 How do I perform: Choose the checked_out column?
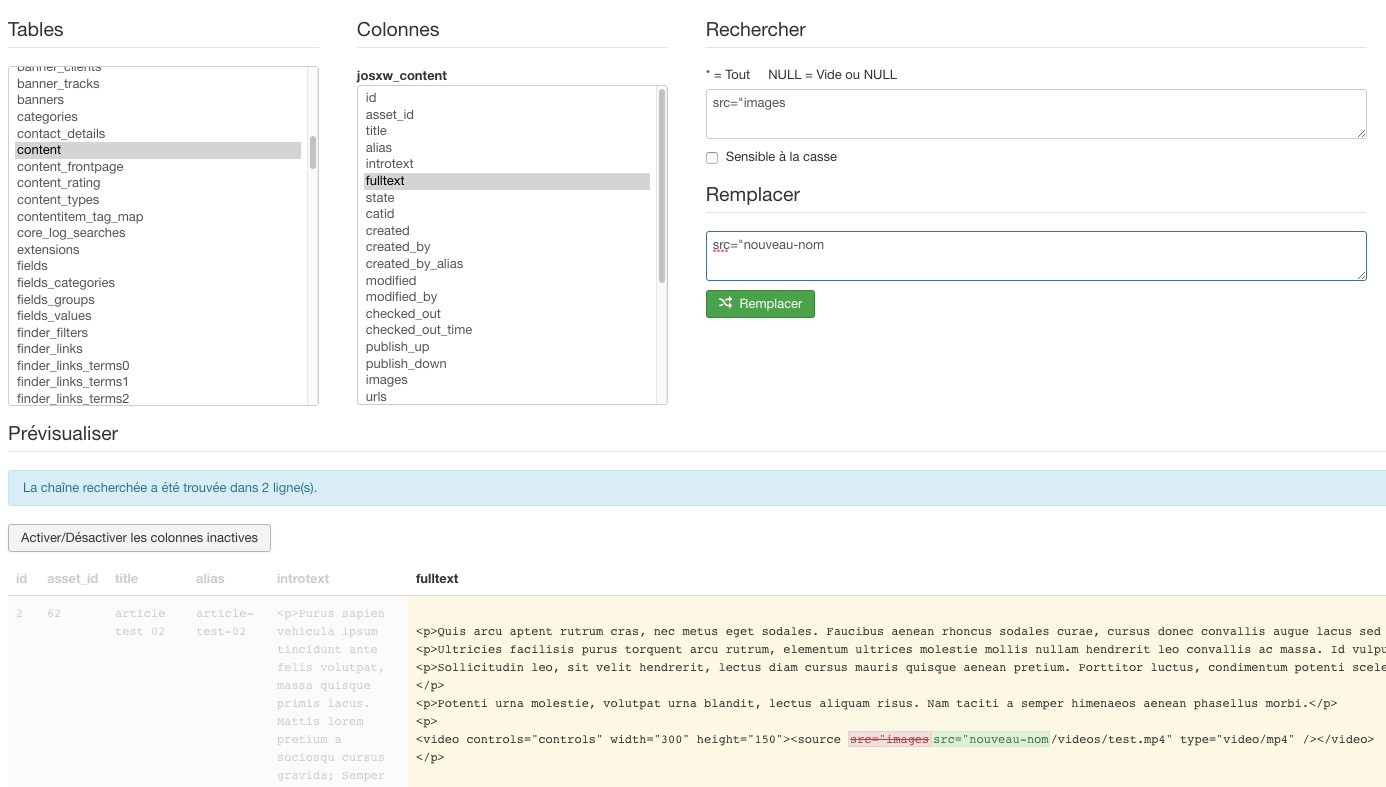point(507,314)
